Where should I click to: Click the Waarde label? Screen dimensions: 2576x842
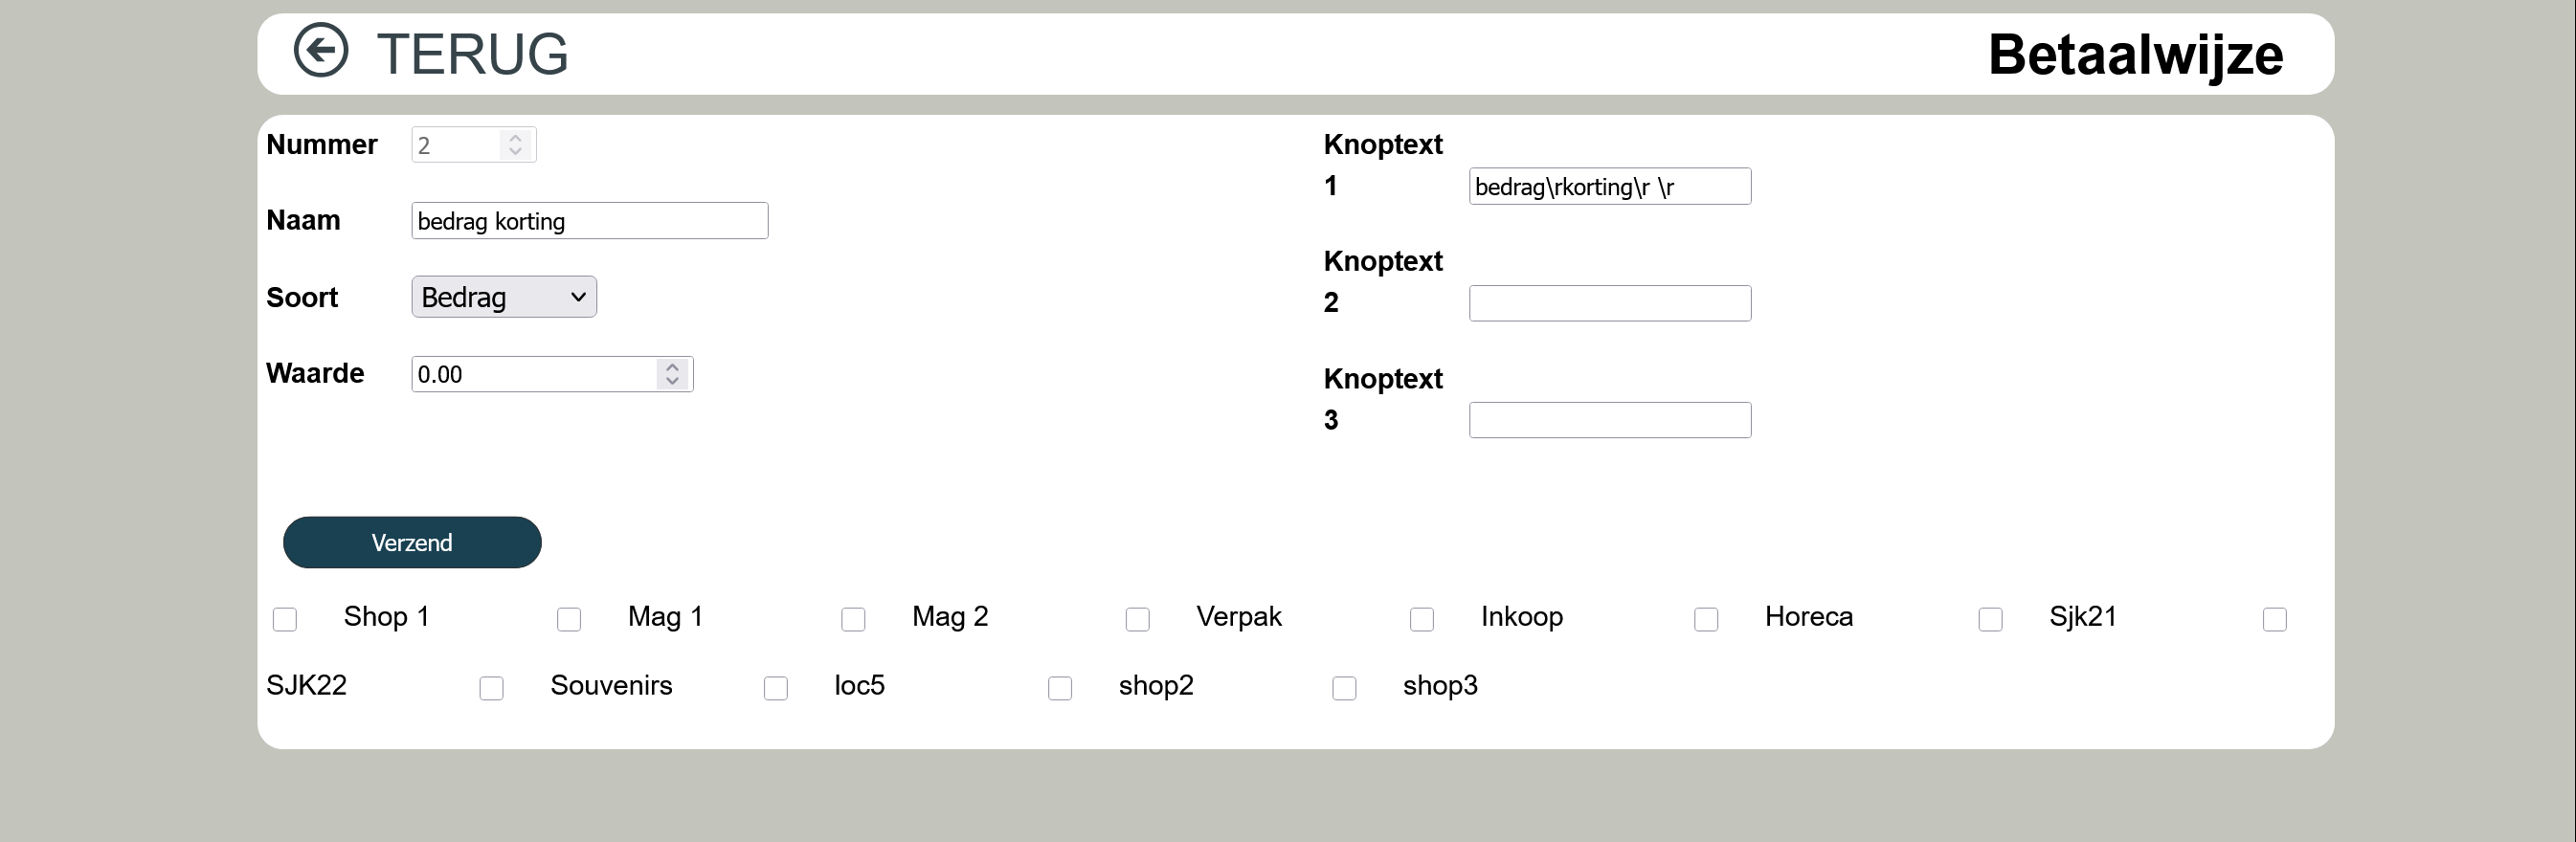[x=315, y=373]
